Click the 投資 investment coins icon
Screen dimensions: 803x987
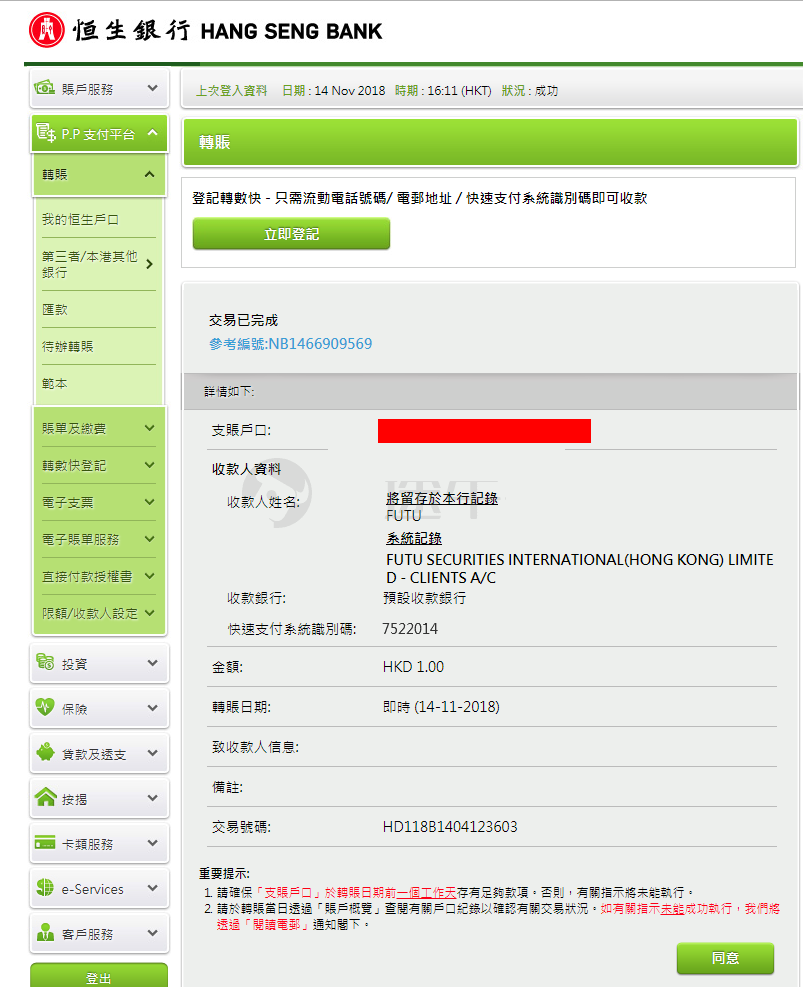point(45,662)
